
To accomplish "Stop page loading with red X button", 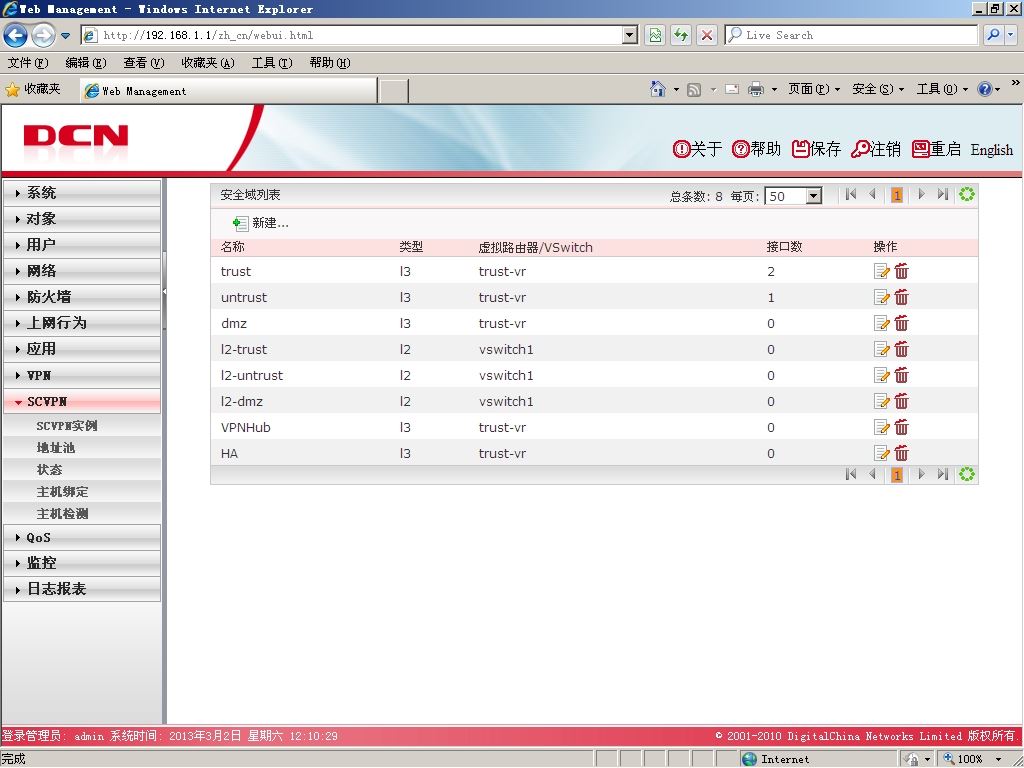I will tap(707, 35).
